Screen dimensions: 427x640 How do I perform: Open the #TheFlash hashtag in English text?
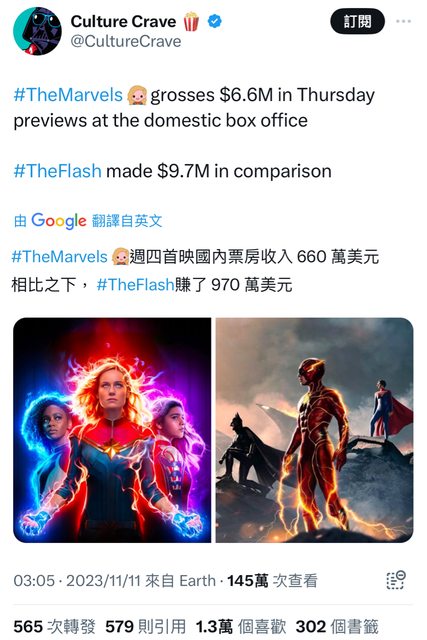(x=58, y=171)
